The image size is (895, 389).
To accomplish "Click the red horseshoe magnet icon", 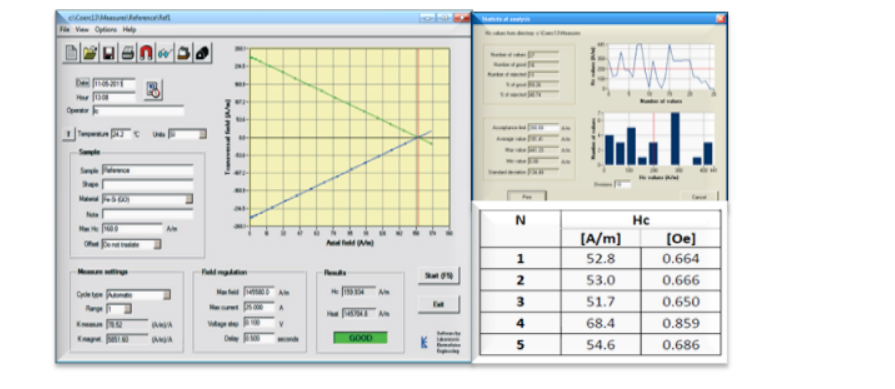I will 146,53.
